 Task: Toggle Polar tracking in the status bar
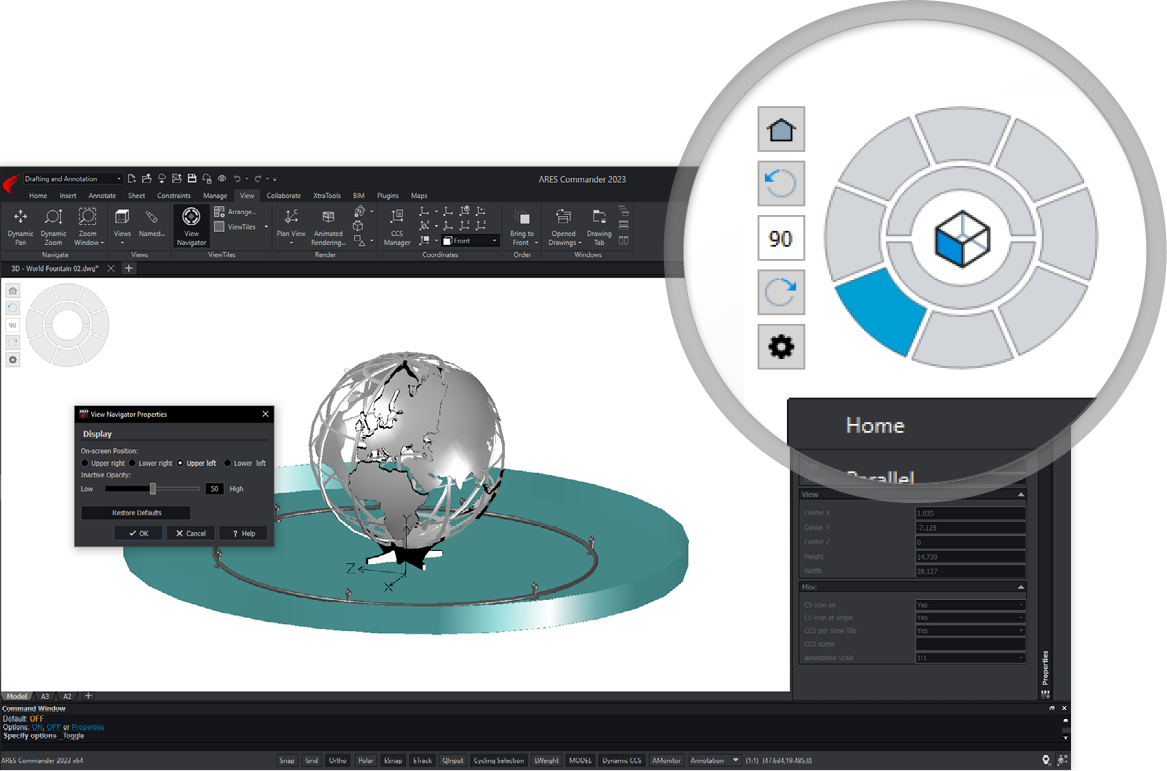point(365,761)
